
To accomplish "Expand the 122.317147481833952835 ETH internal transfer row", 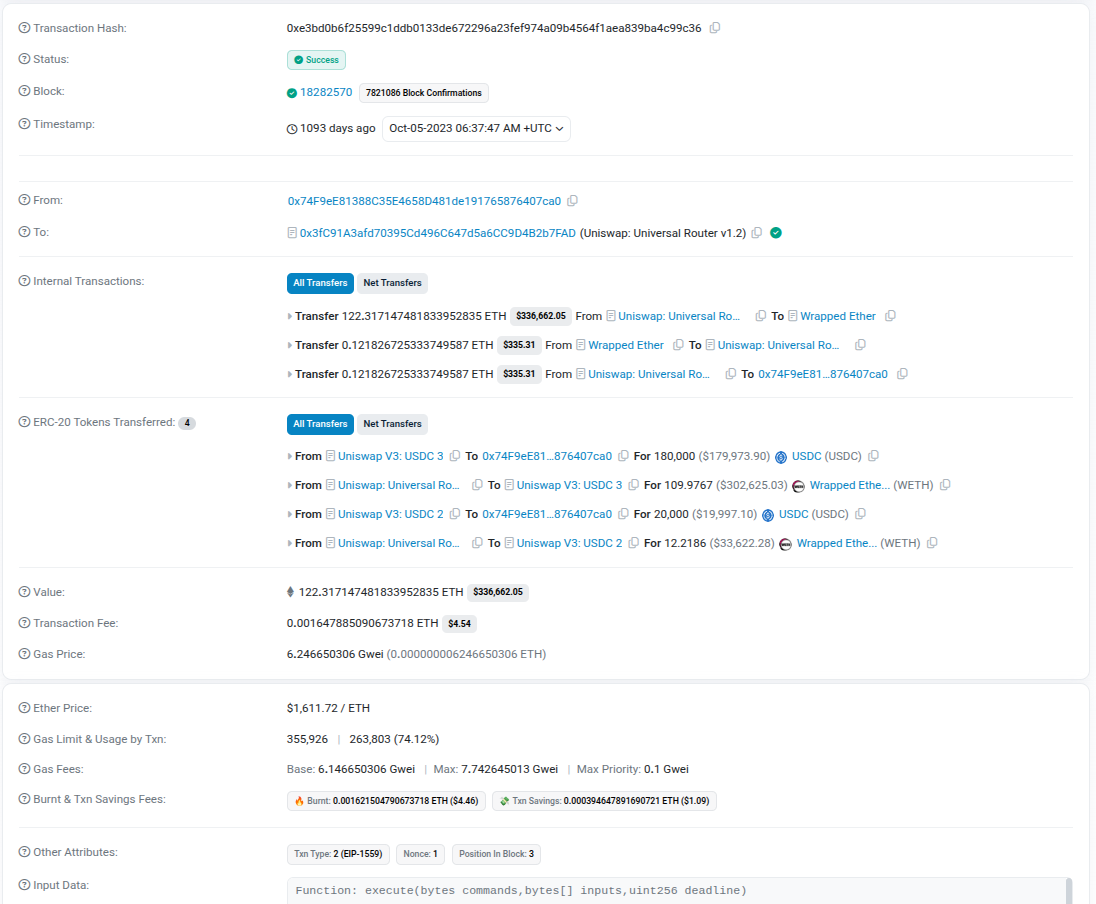I will (289, 316).
